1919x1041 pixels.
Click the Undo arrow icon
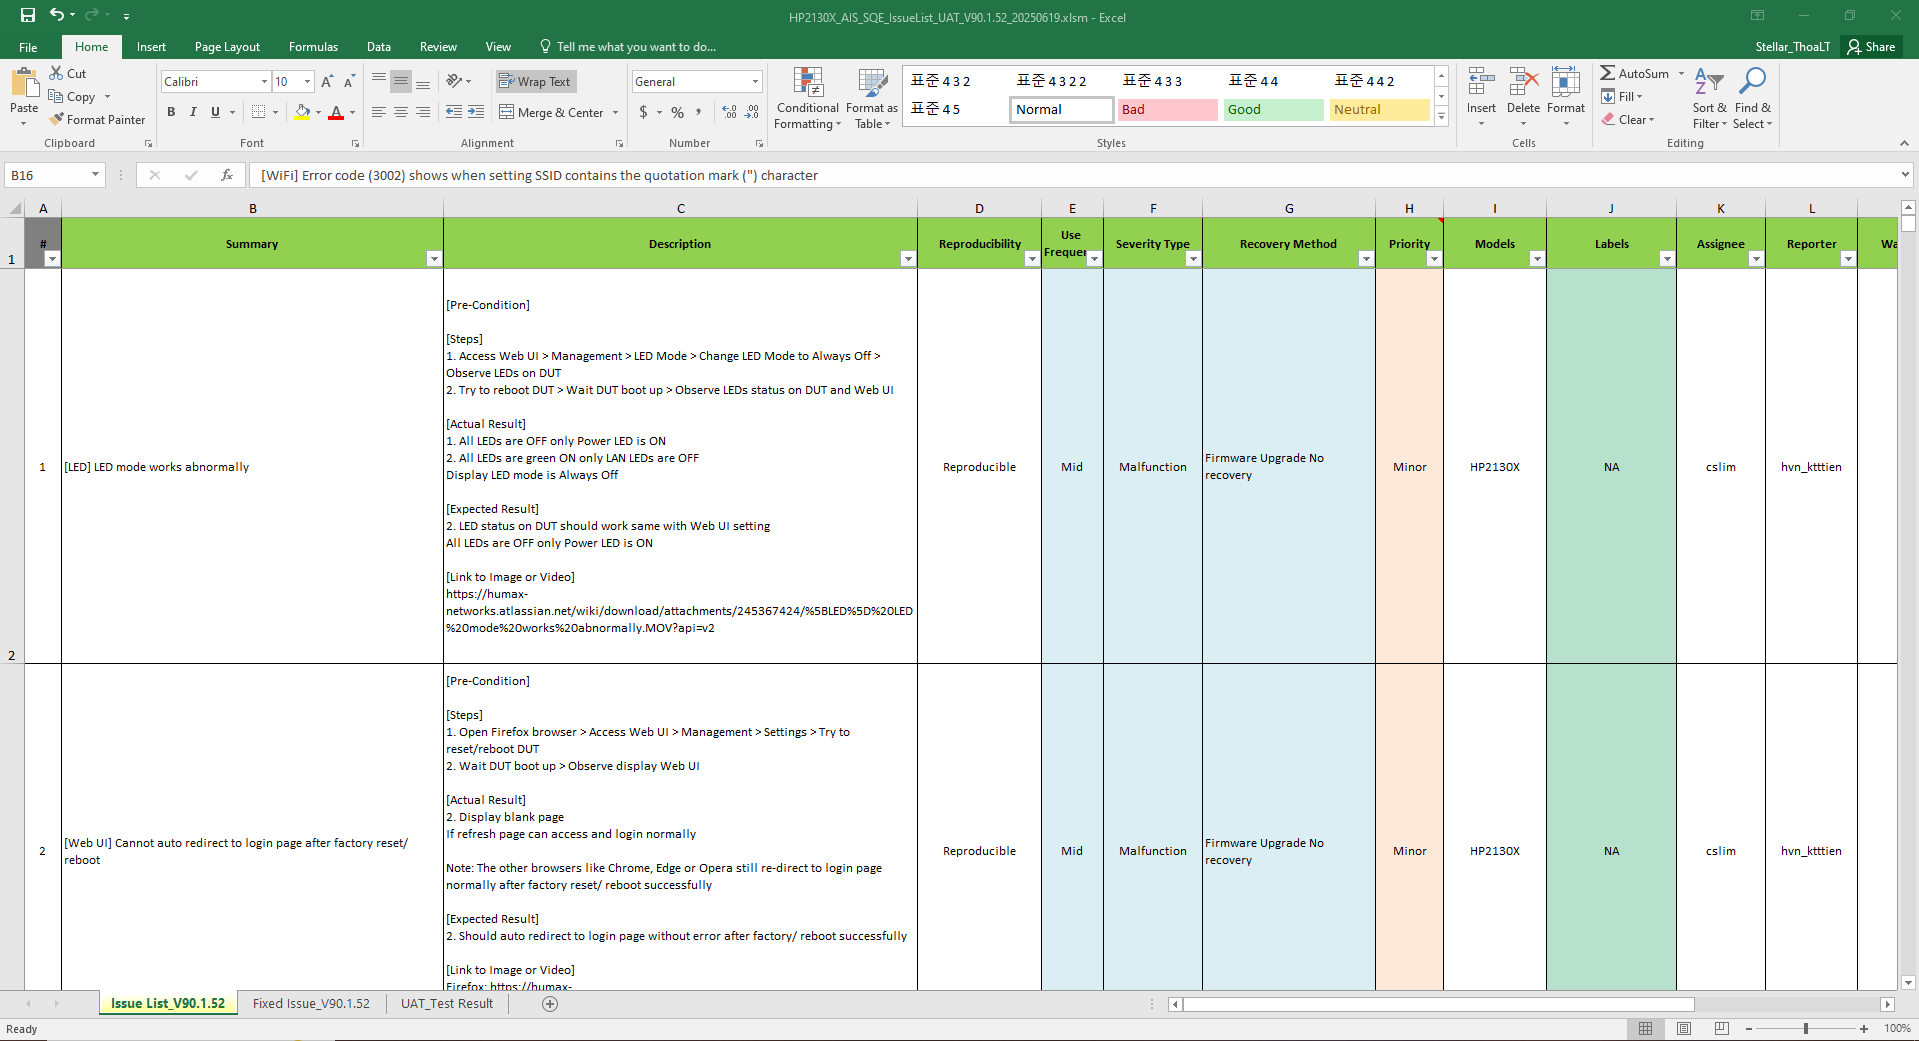(57, 15)
